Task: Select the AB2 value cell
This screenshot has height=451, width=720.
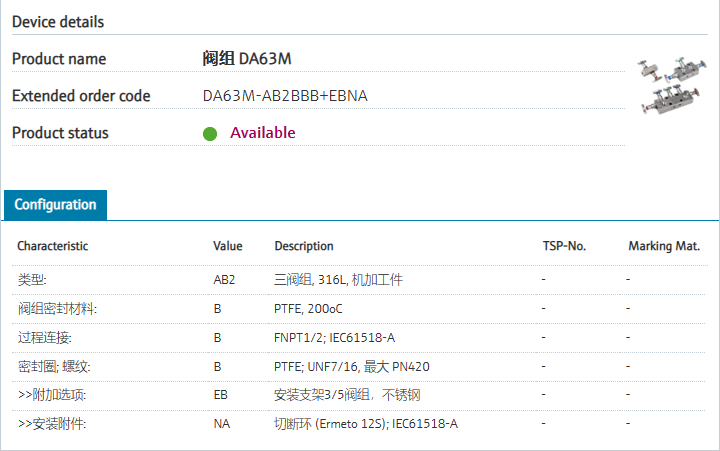Action: click(x=224, y=280)
